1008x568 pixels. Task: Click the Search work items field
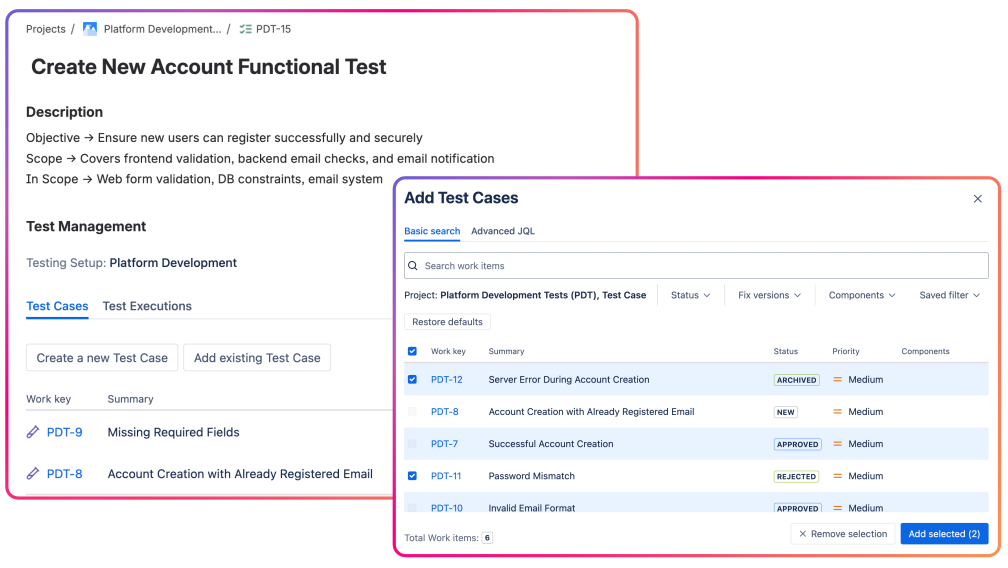coord(700,266)
